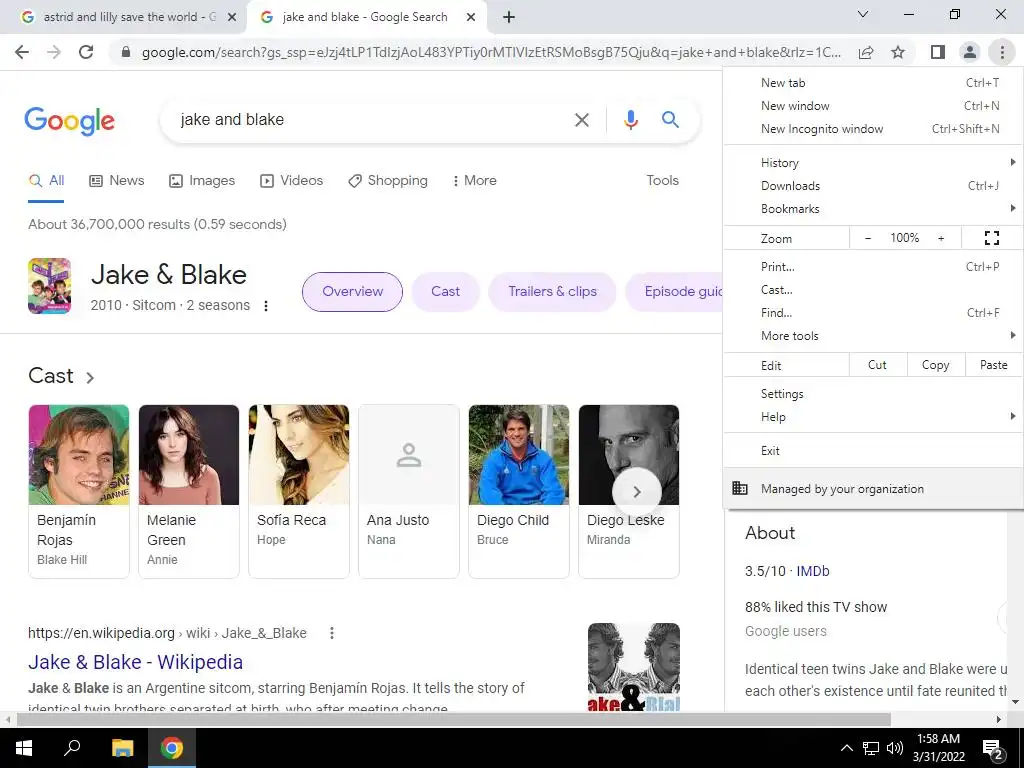Open File Explorer from taskbar

[x=122, y=748]
